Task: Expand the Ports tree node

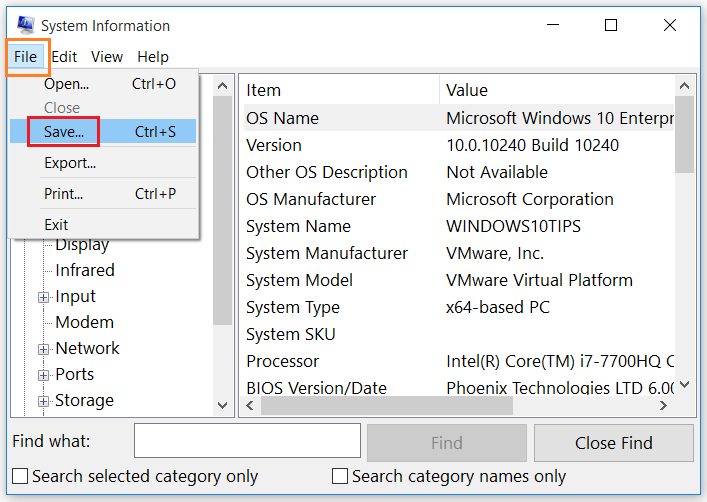Action: [x=43, y=375]
